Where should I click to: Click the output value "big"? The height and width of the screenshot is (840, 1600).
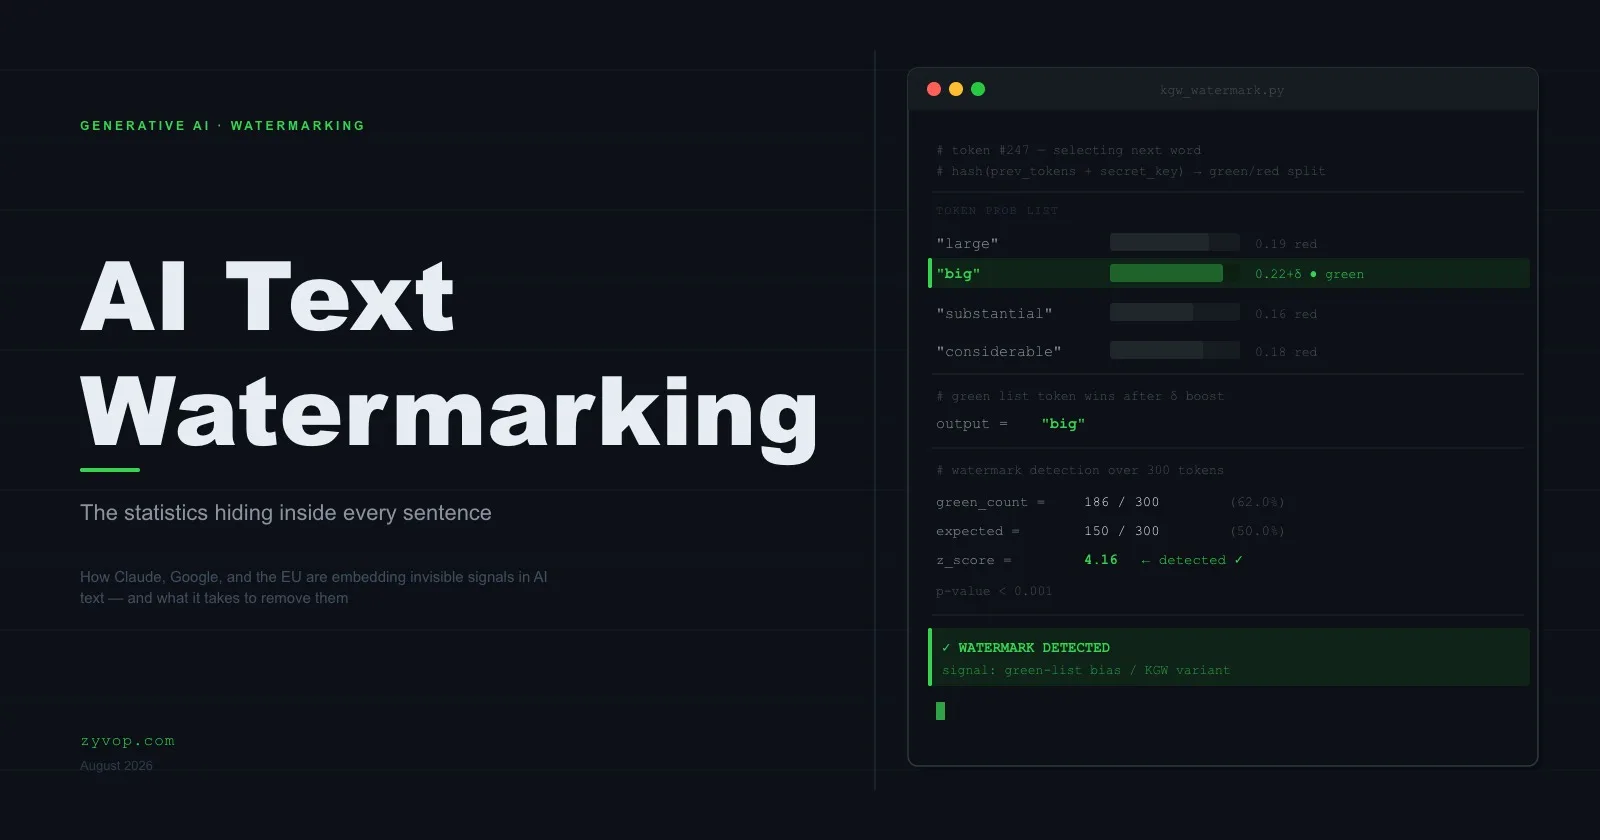(1063, 424)
